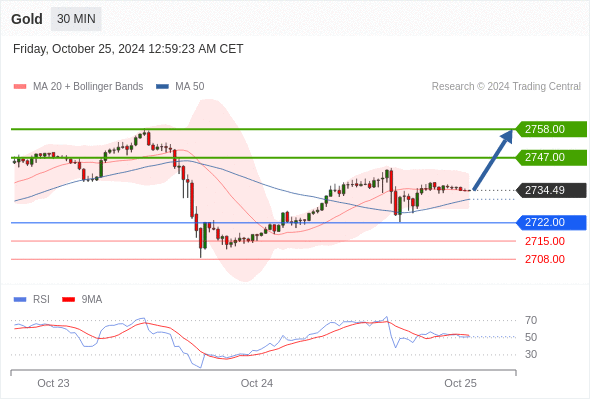Click the RSI 30 level label
Screen dimensions: 590x400
[531, 354]
